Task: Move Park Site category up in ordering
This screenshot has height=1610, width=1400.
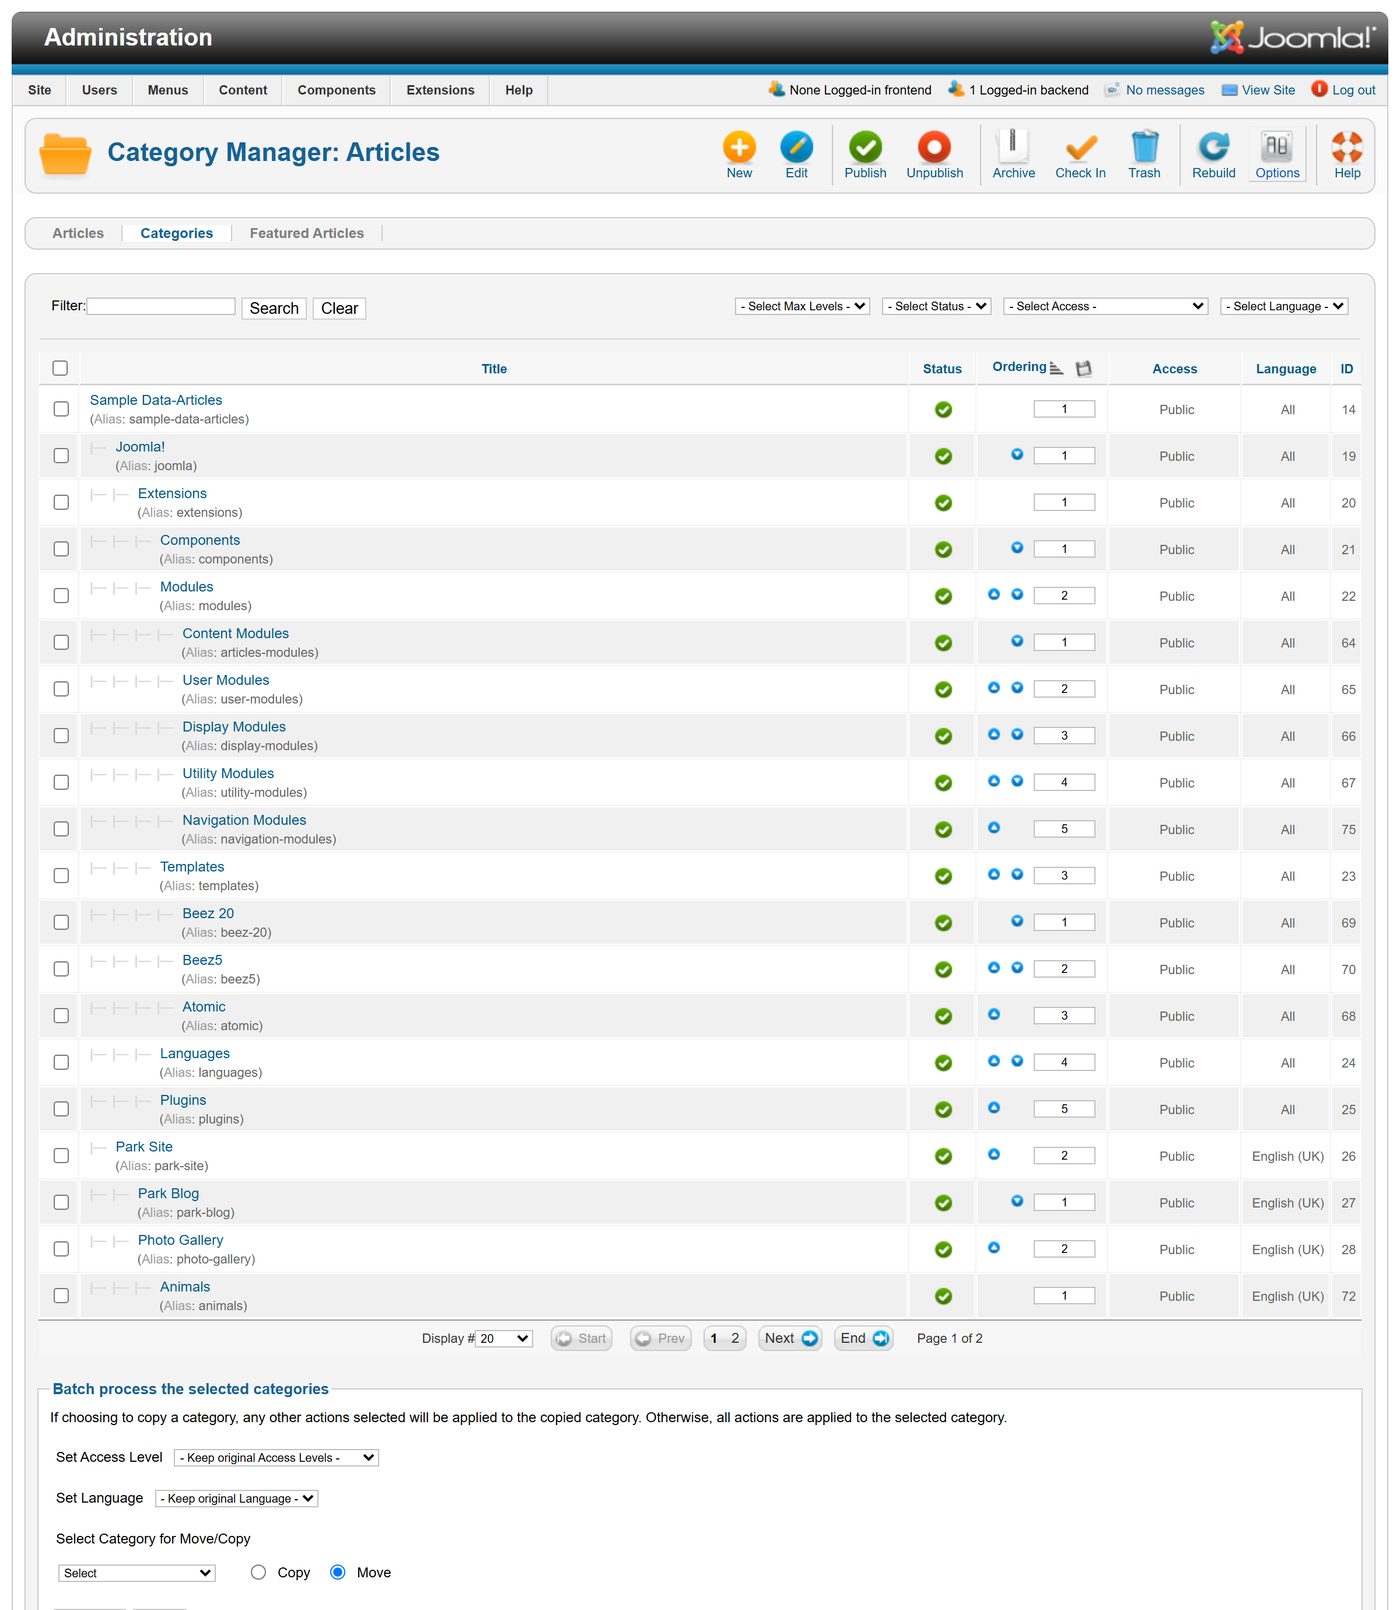Action: 994,1154
